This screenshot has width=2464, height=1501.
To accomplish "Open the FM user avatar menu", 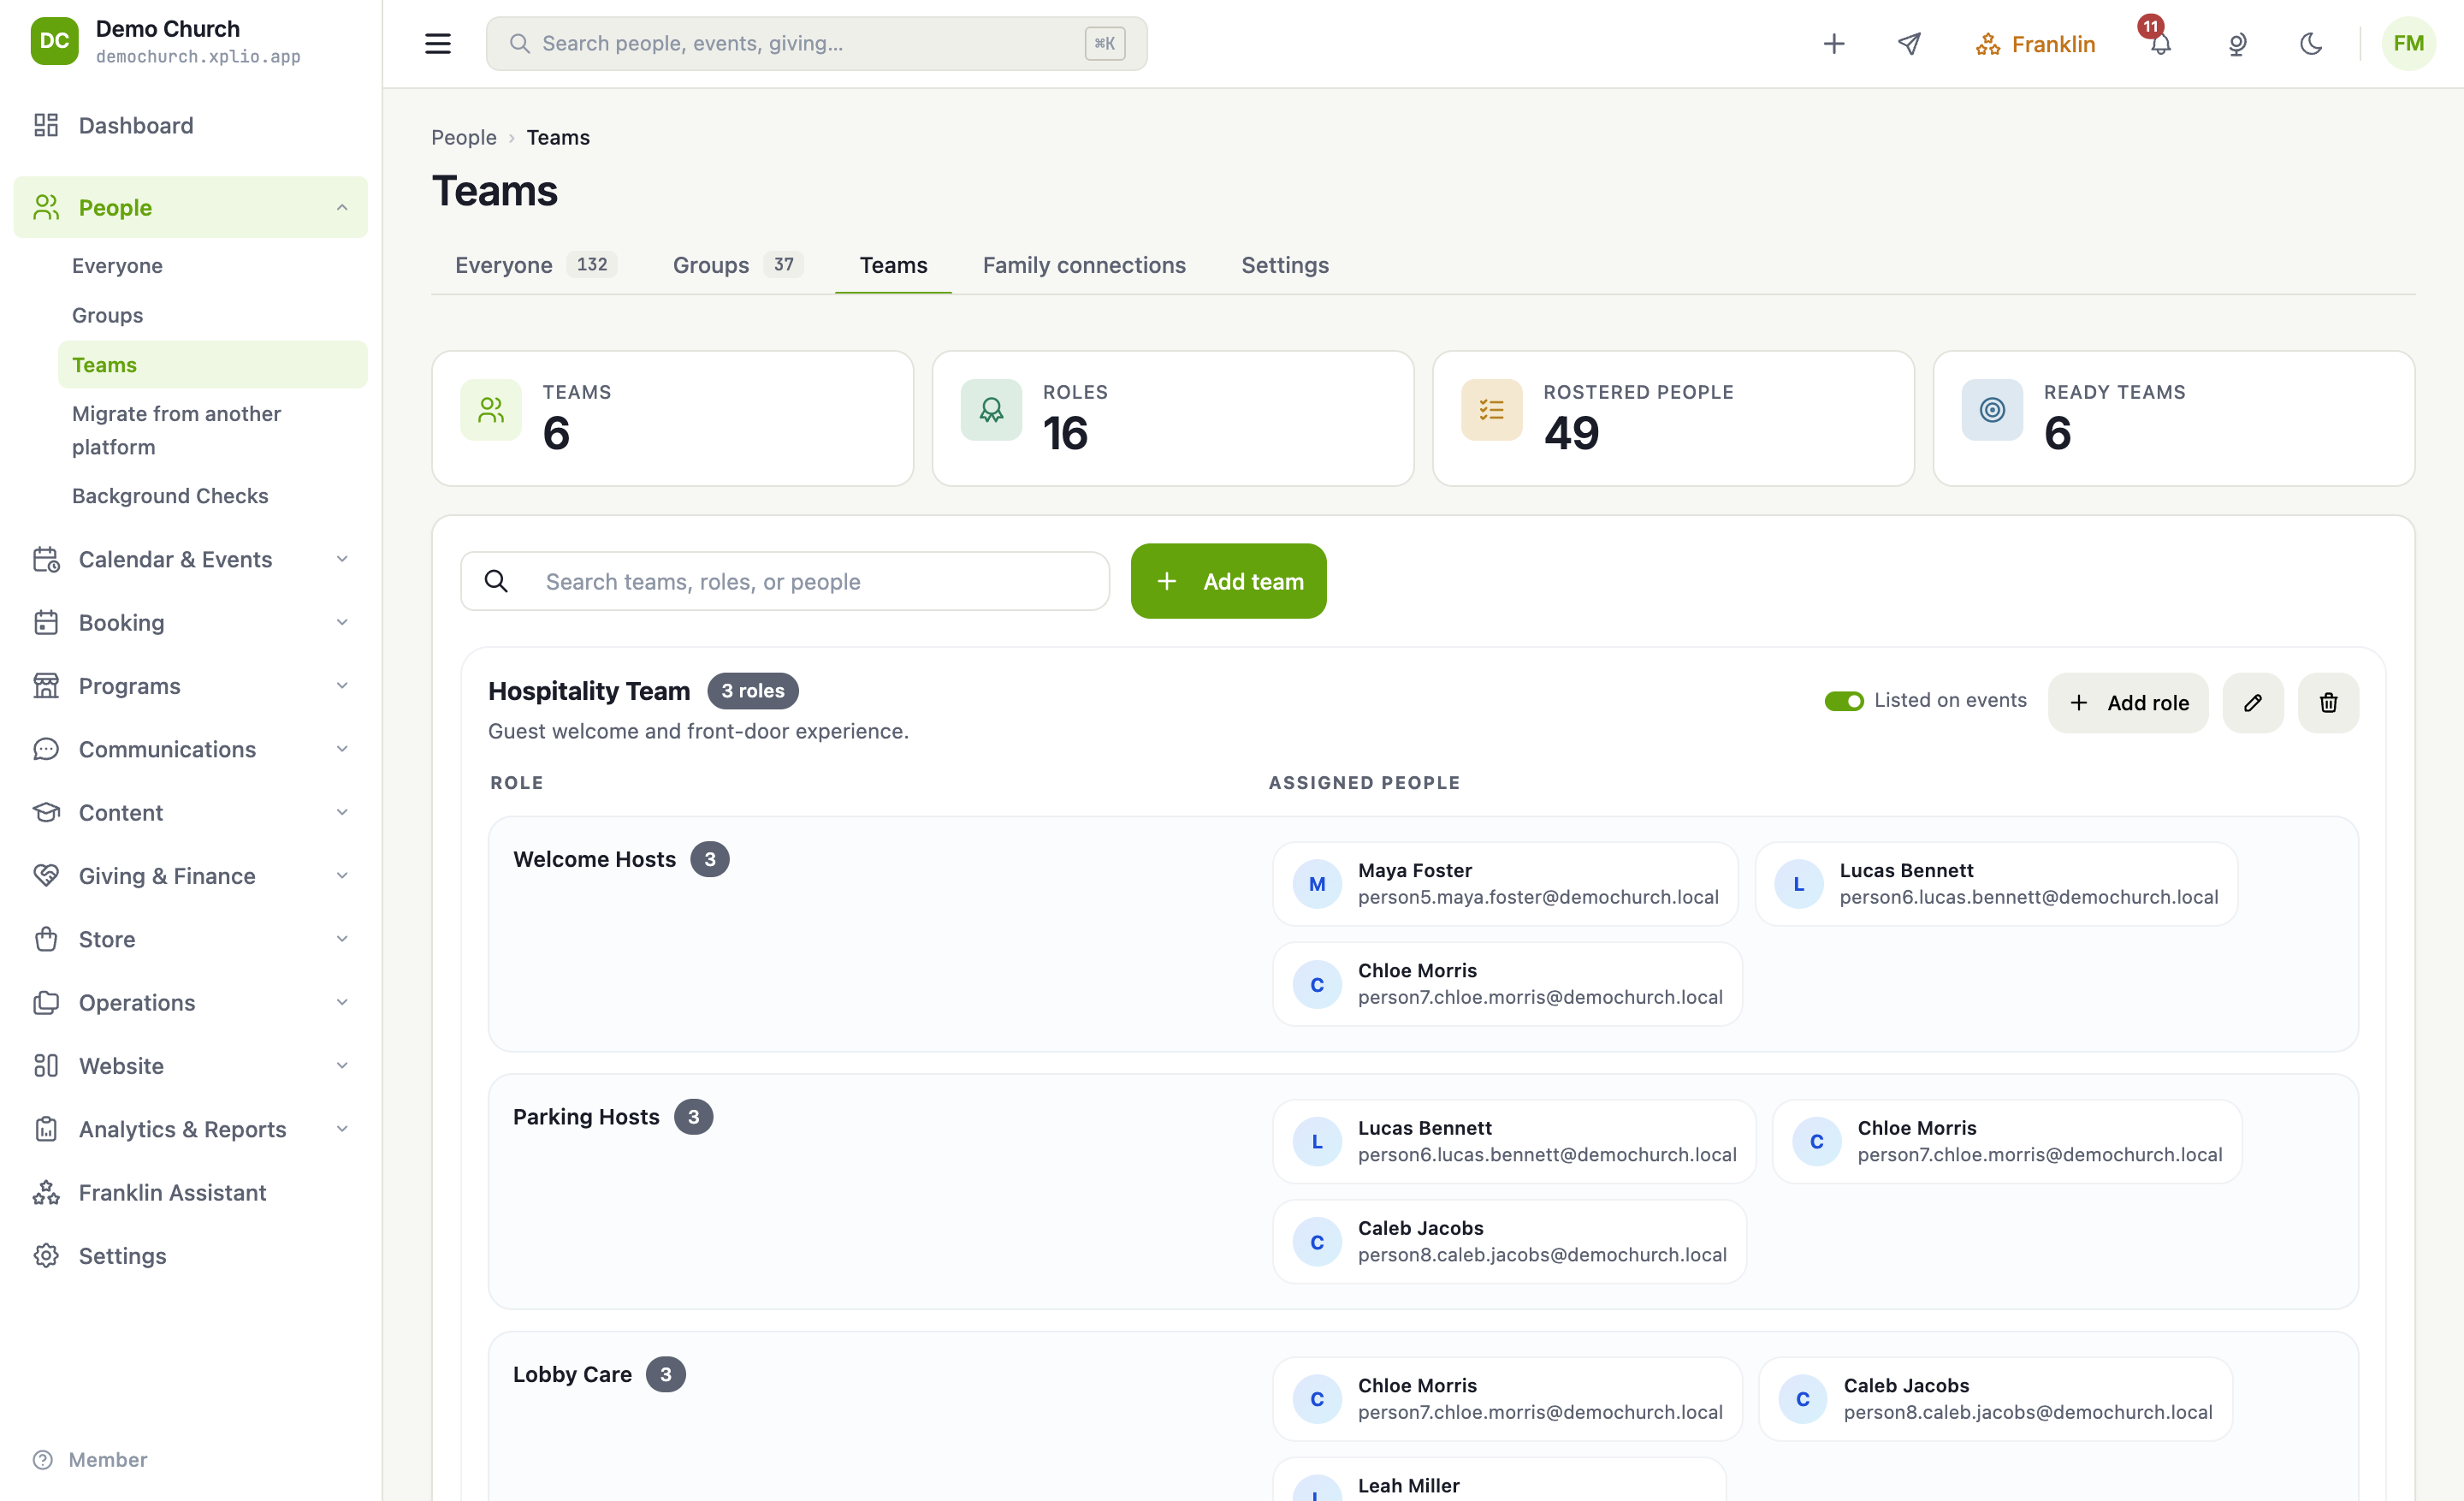I will click(x=2408, y=44).
